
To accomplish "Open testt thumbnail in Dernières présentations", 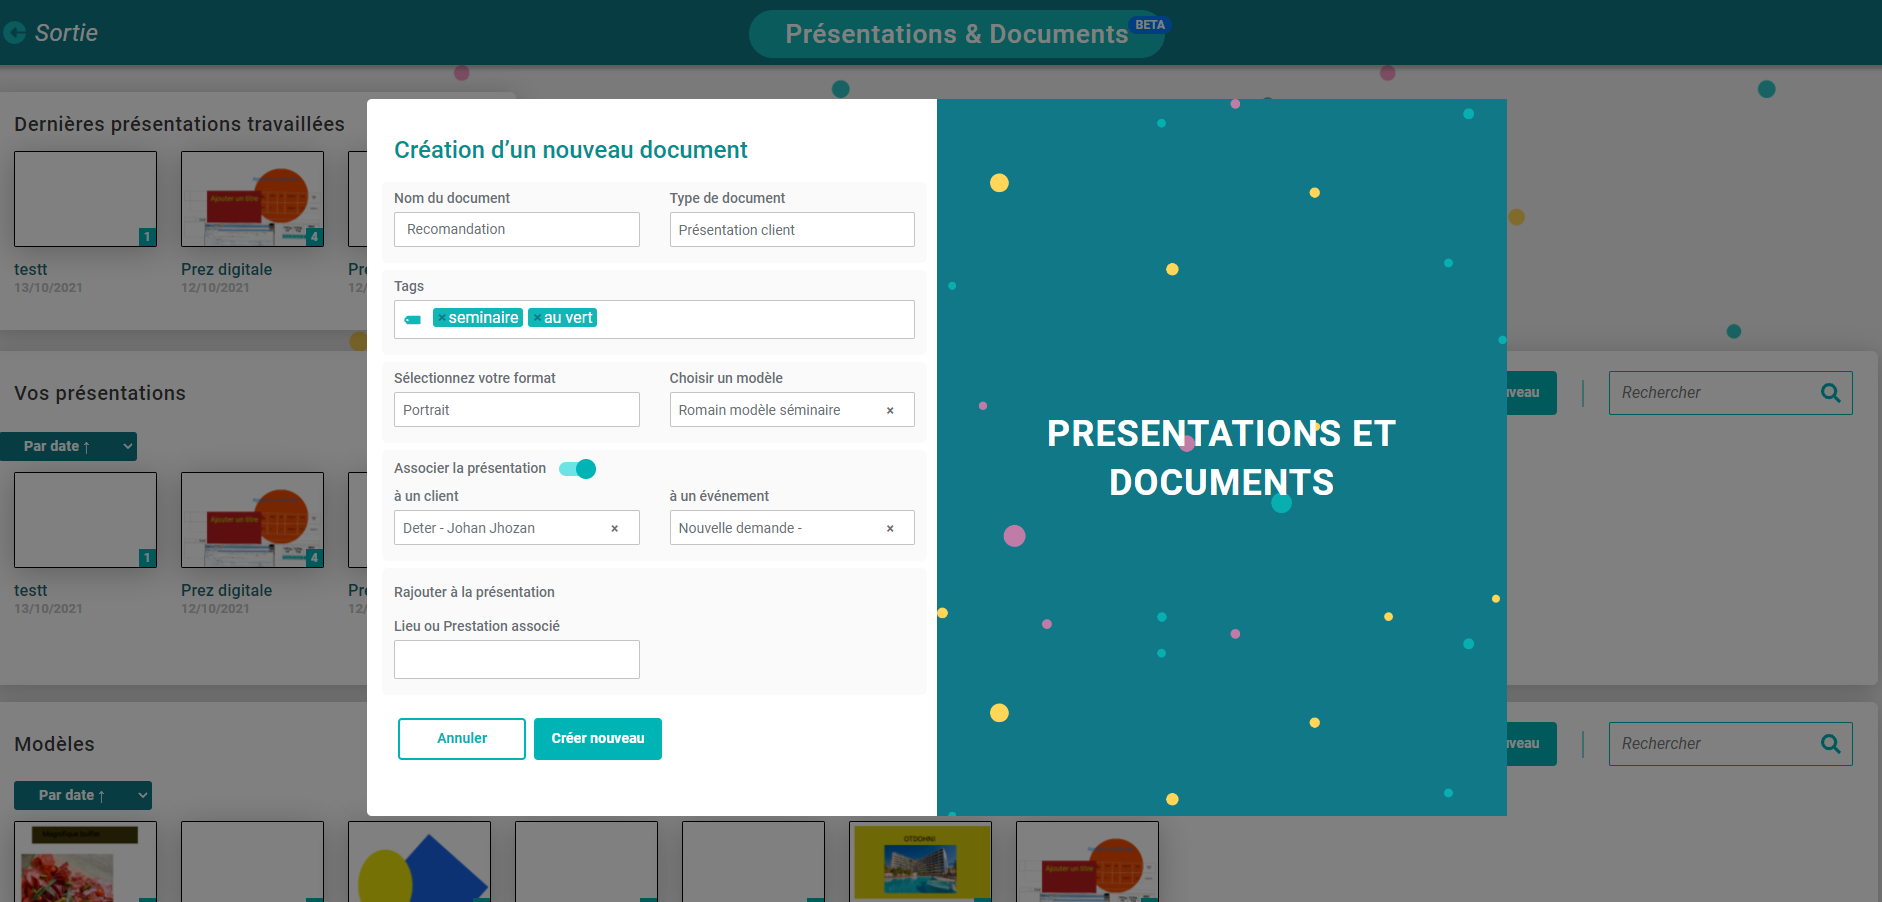I will pyautogui.click(x=85, y=199).
